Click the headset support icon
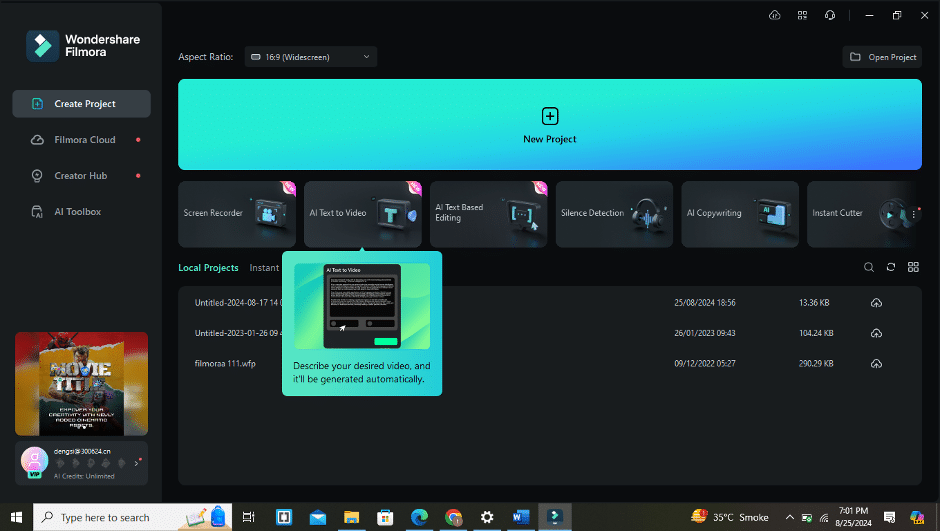Viewport: 941px width, 531px height. click(829, 15)
